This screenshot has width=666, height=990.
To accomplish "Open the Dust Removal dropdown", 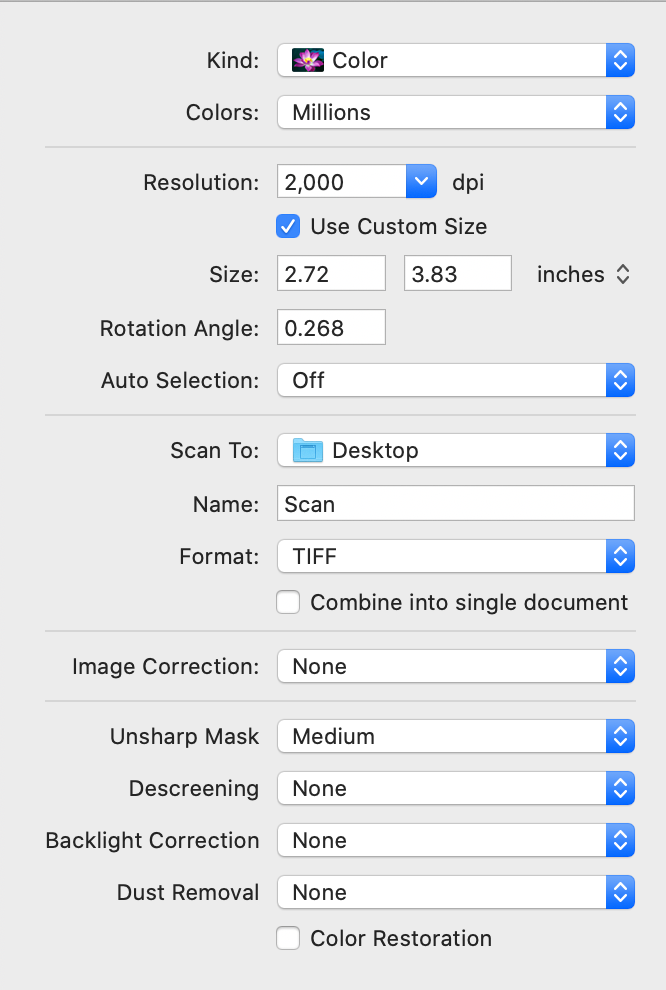I will (620, 892).
